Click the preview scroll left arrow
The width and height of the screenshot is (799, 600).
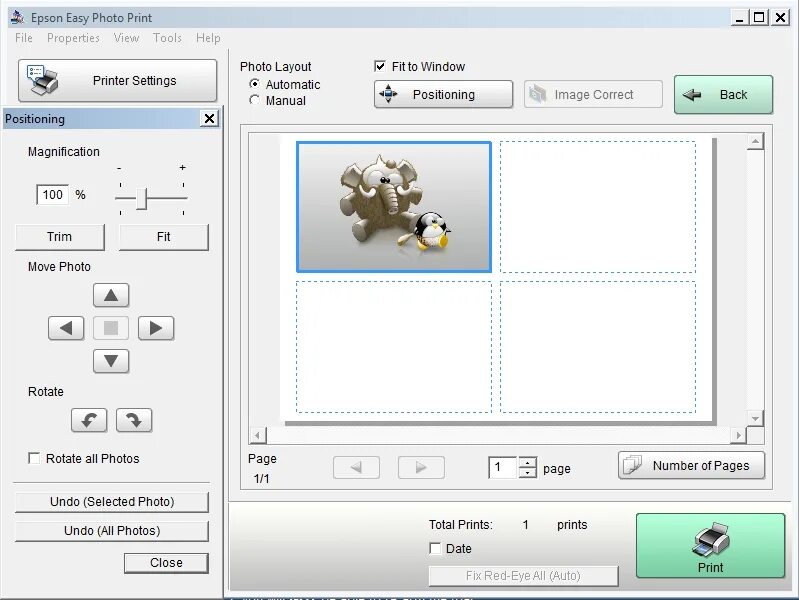(x=257, y=435)
